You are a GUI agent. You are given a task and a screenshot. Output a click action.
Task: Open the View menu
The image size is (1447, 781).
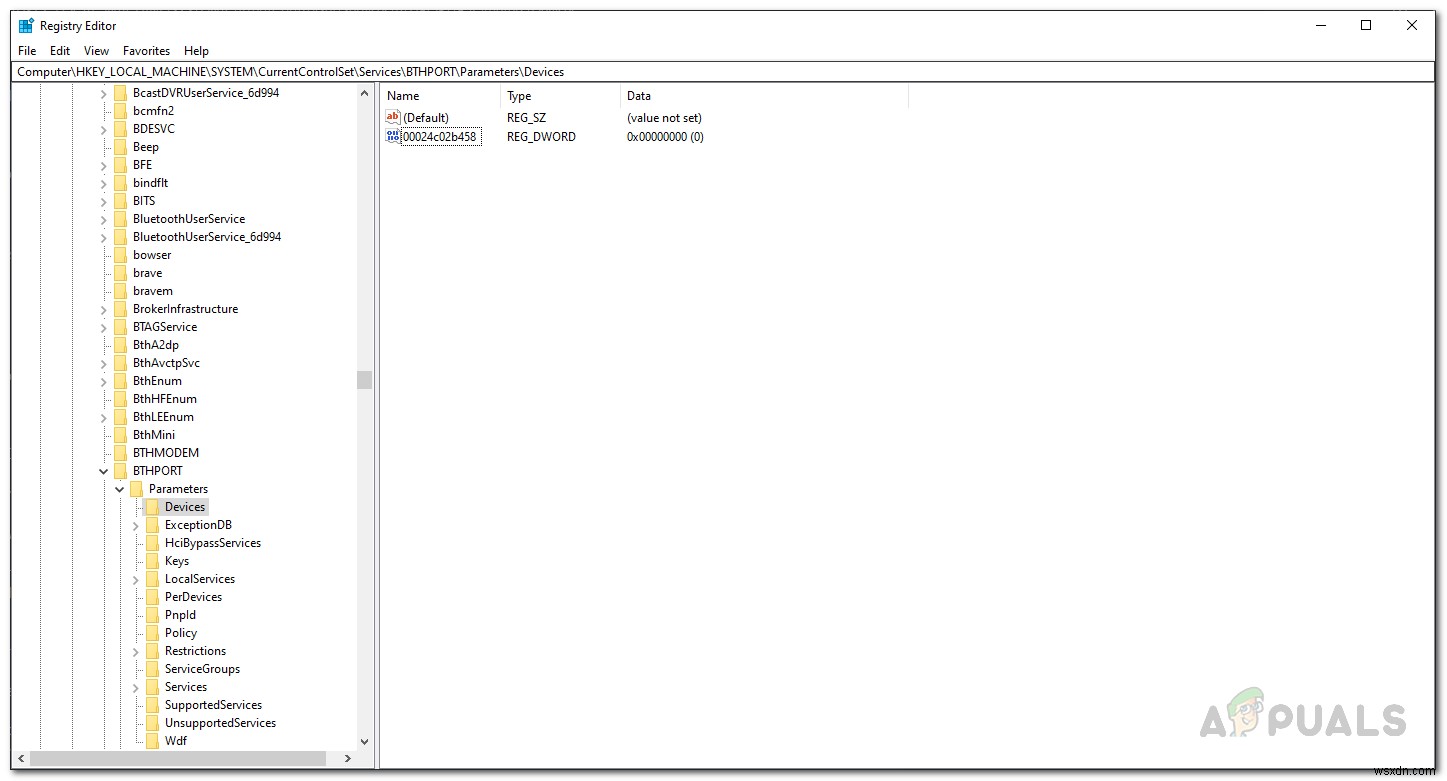click(97, 51)
